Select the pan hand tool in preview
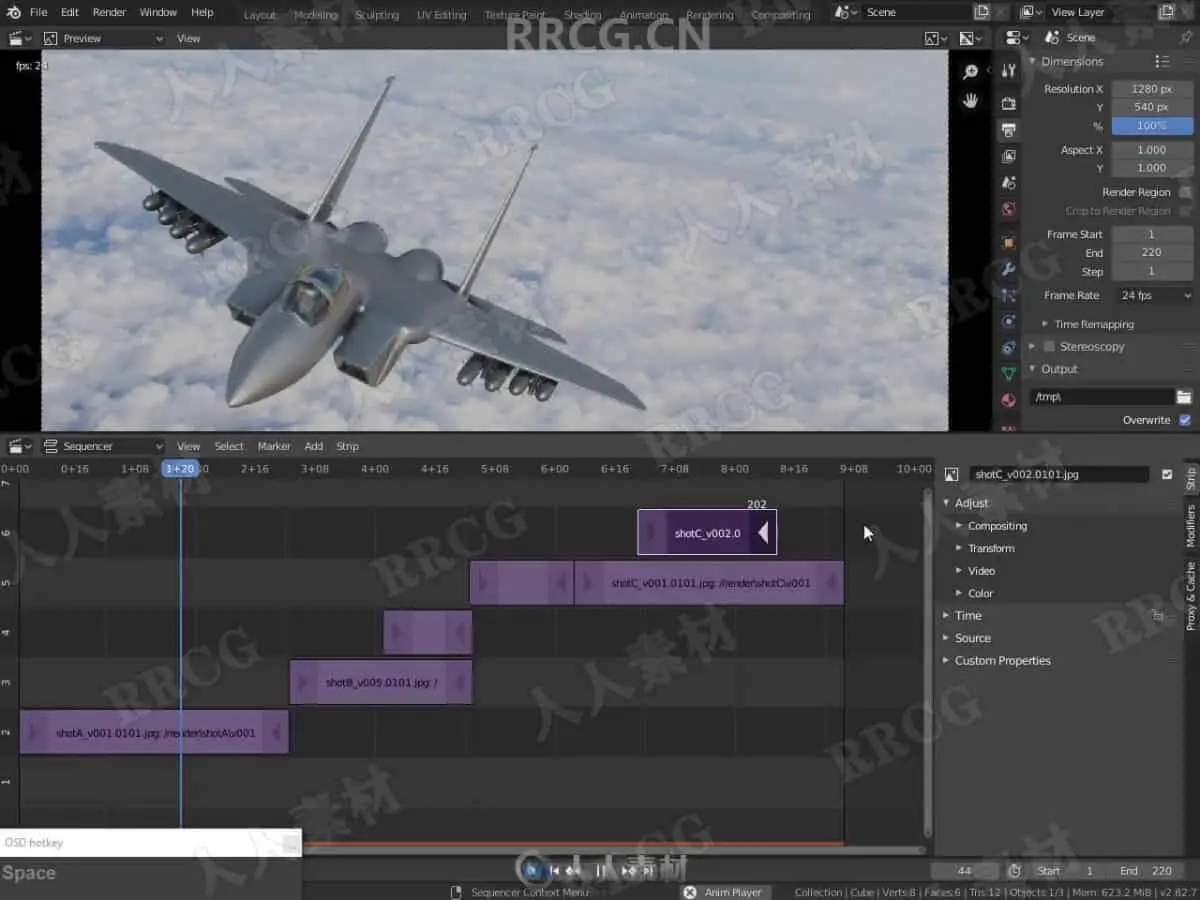Viewport: 1200px width, 900px height. (x=970, y=100)
